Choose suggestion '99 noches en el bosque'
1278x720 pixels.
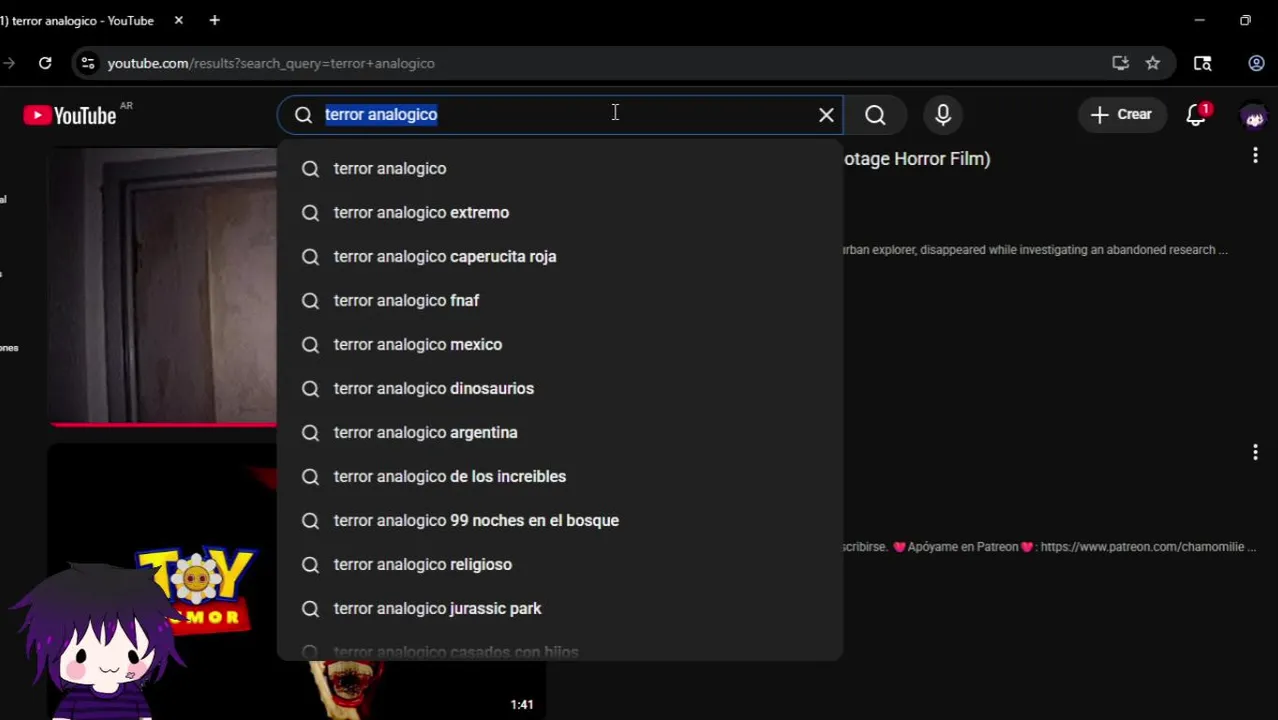[x=560, y=520]
